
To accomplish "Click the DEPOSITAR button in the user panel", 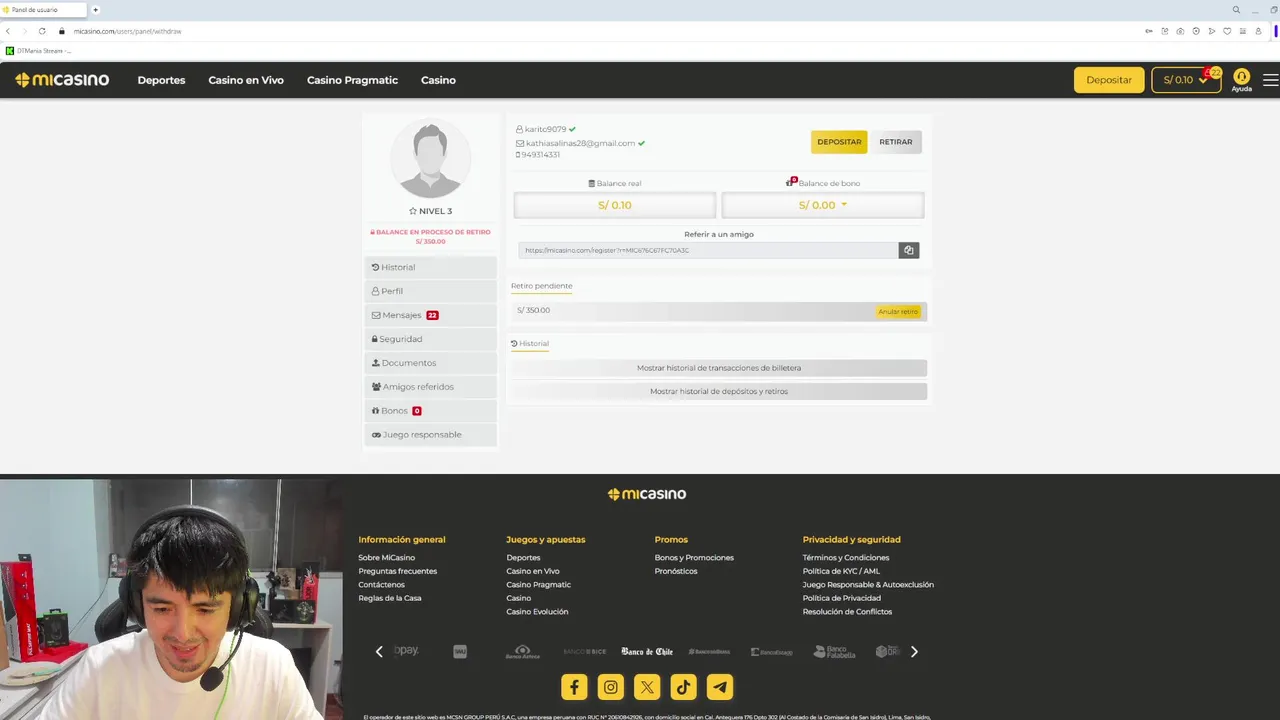I will tap(839, 142).
